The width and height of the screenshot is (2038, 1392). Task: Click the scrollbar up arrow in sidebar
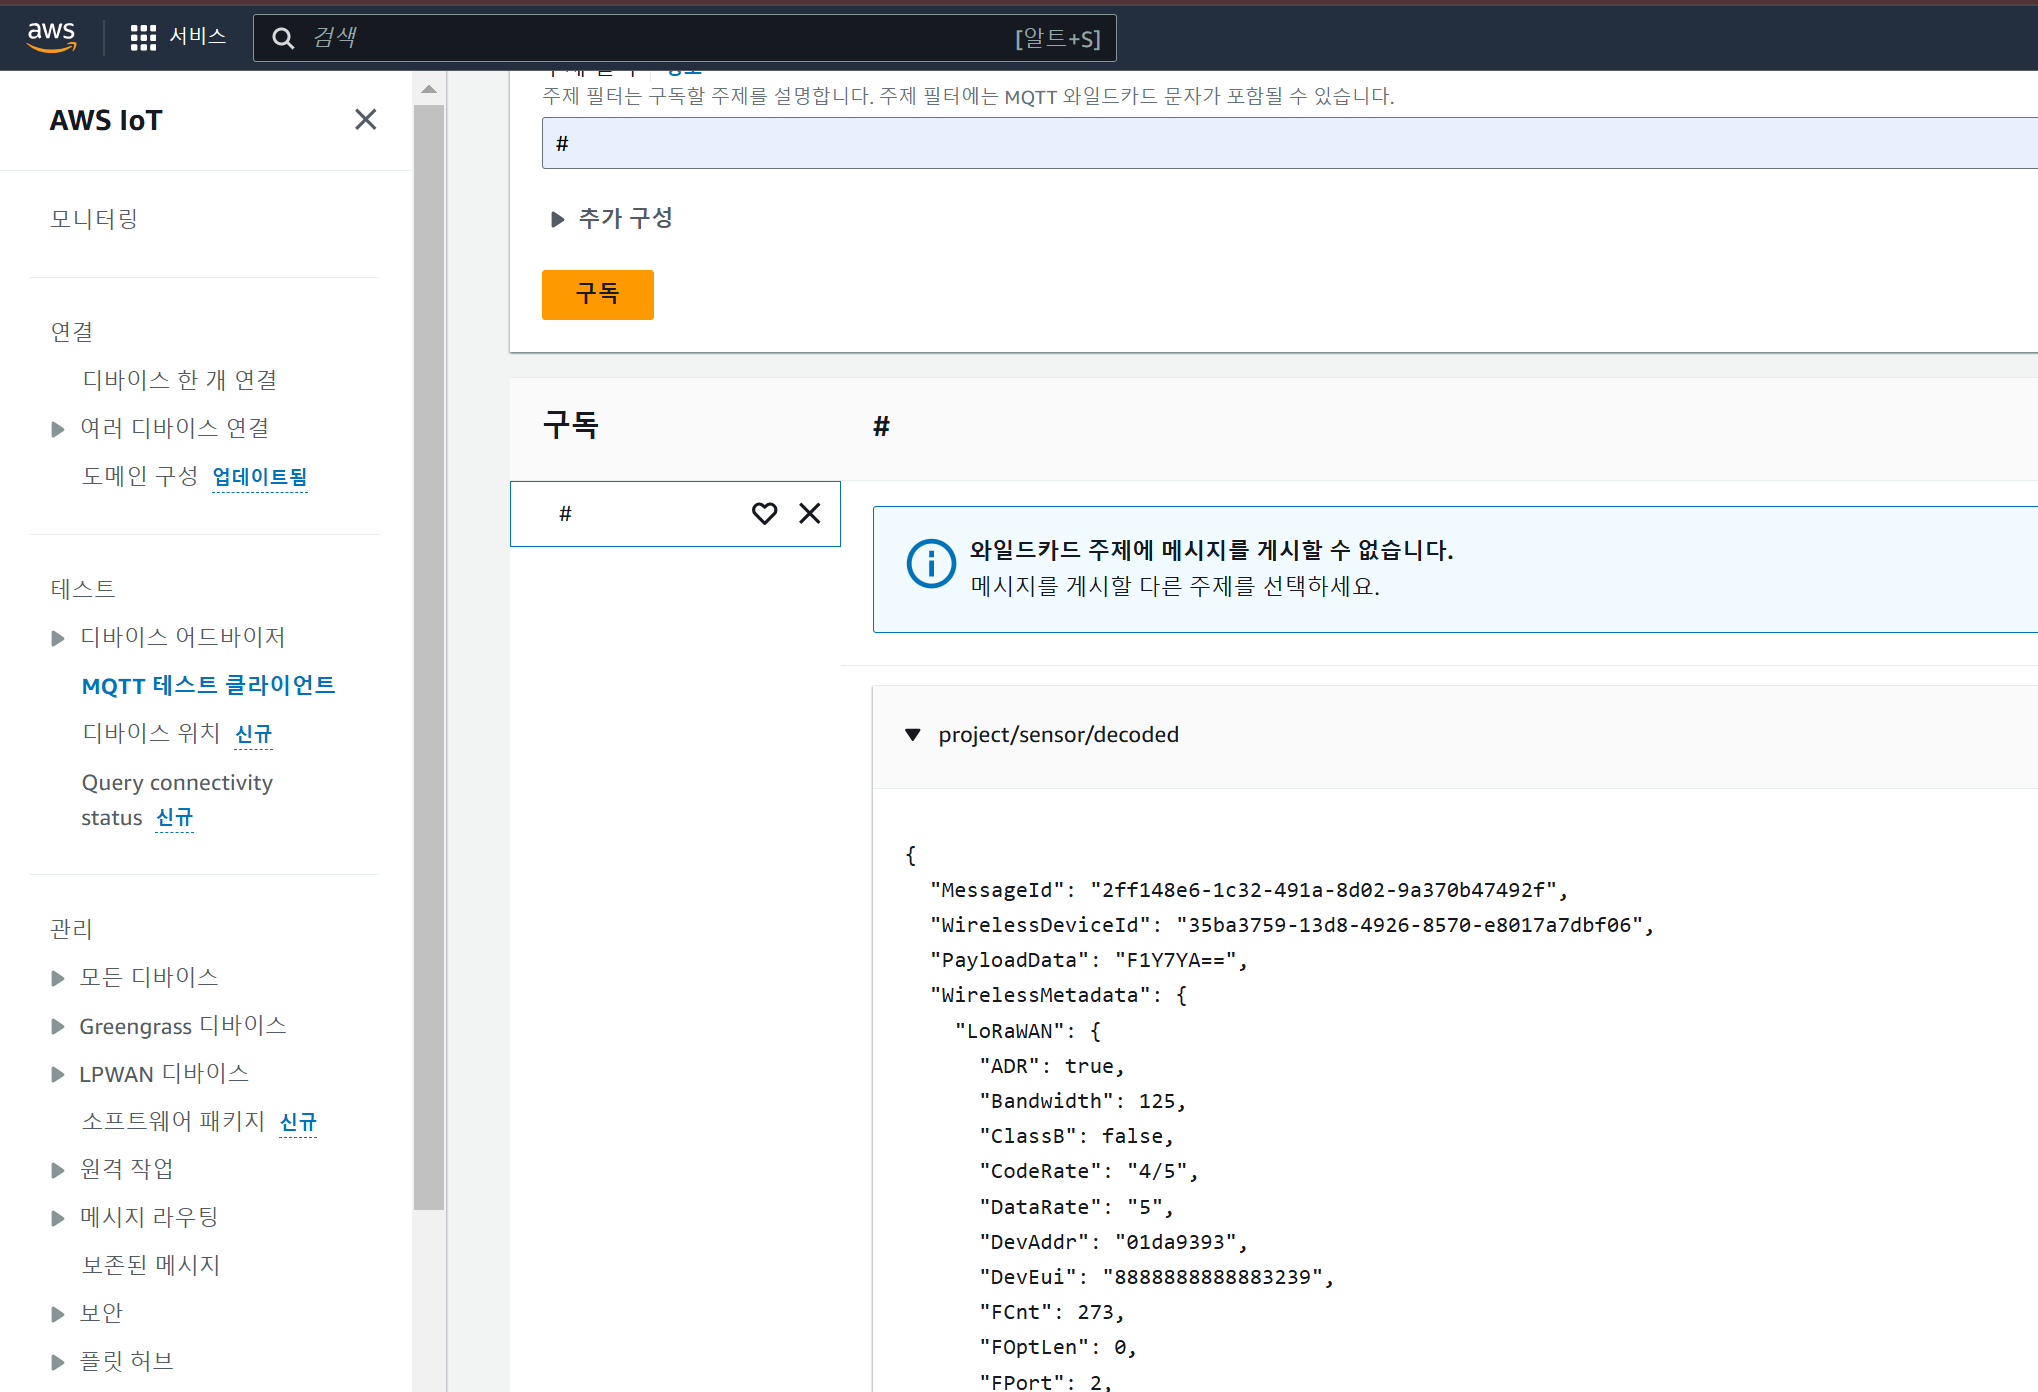(429, 89)
